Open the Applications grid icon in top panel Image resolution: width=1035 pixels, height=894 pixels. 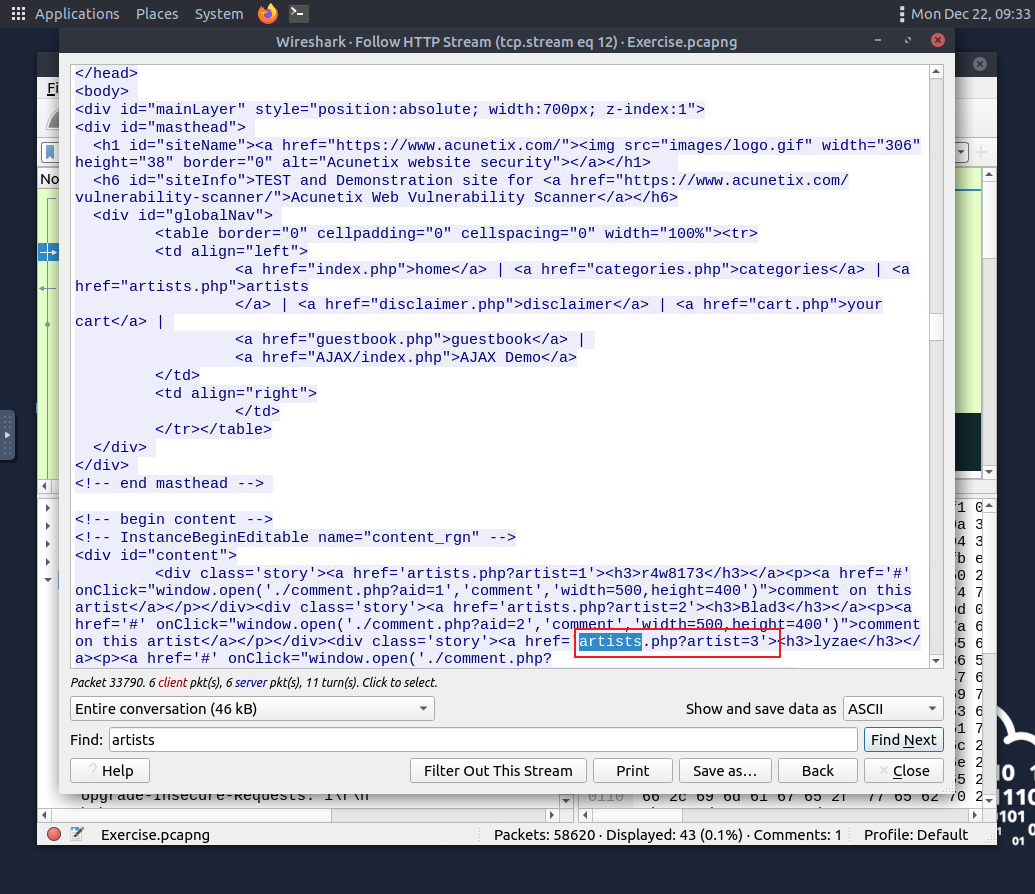click(18, 13)
